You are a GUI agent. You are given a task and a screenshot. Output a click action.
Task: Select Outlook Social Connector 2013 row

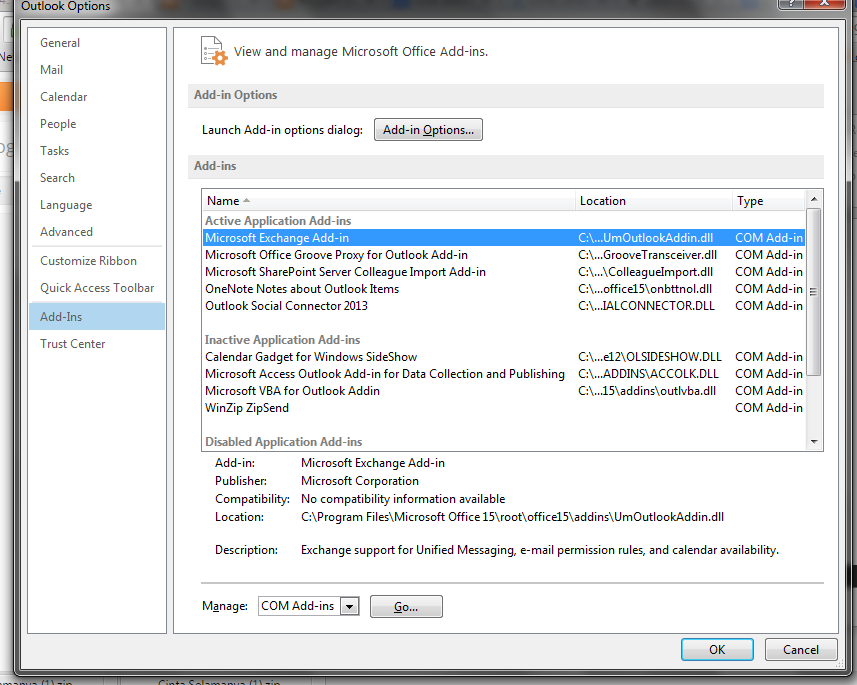pyautogui.click(x=503, y=306)
